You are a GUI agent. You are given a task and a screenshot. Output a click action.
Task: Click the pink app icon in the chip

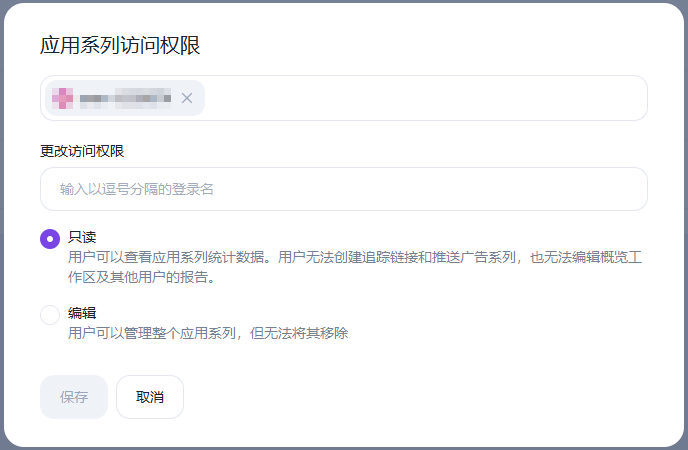pyautogui.click(x=63, y=98)
